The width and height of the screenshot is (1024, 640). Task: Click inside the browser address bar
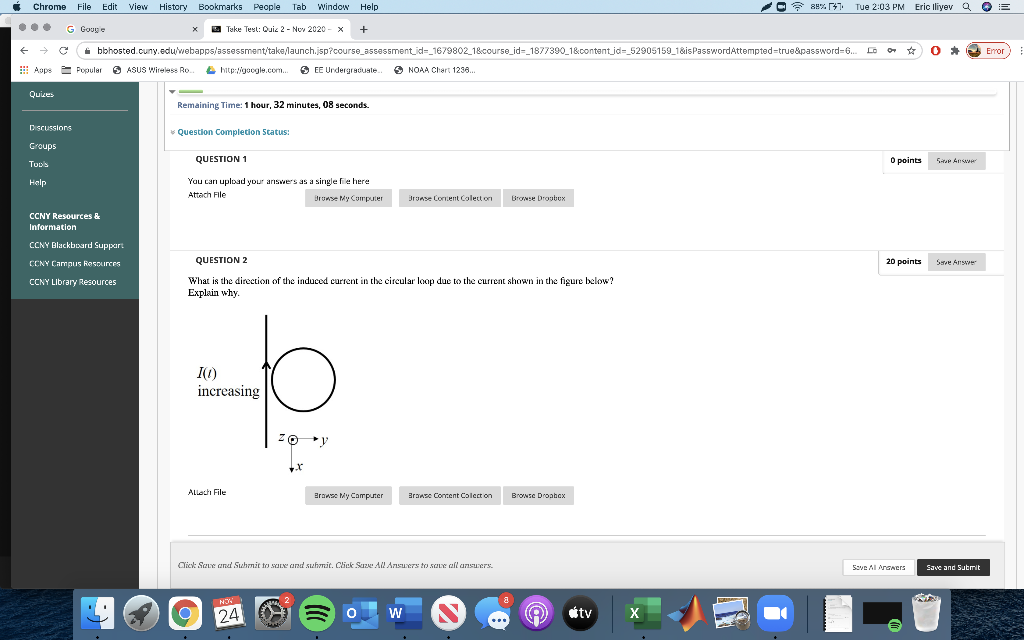point(450,50)
